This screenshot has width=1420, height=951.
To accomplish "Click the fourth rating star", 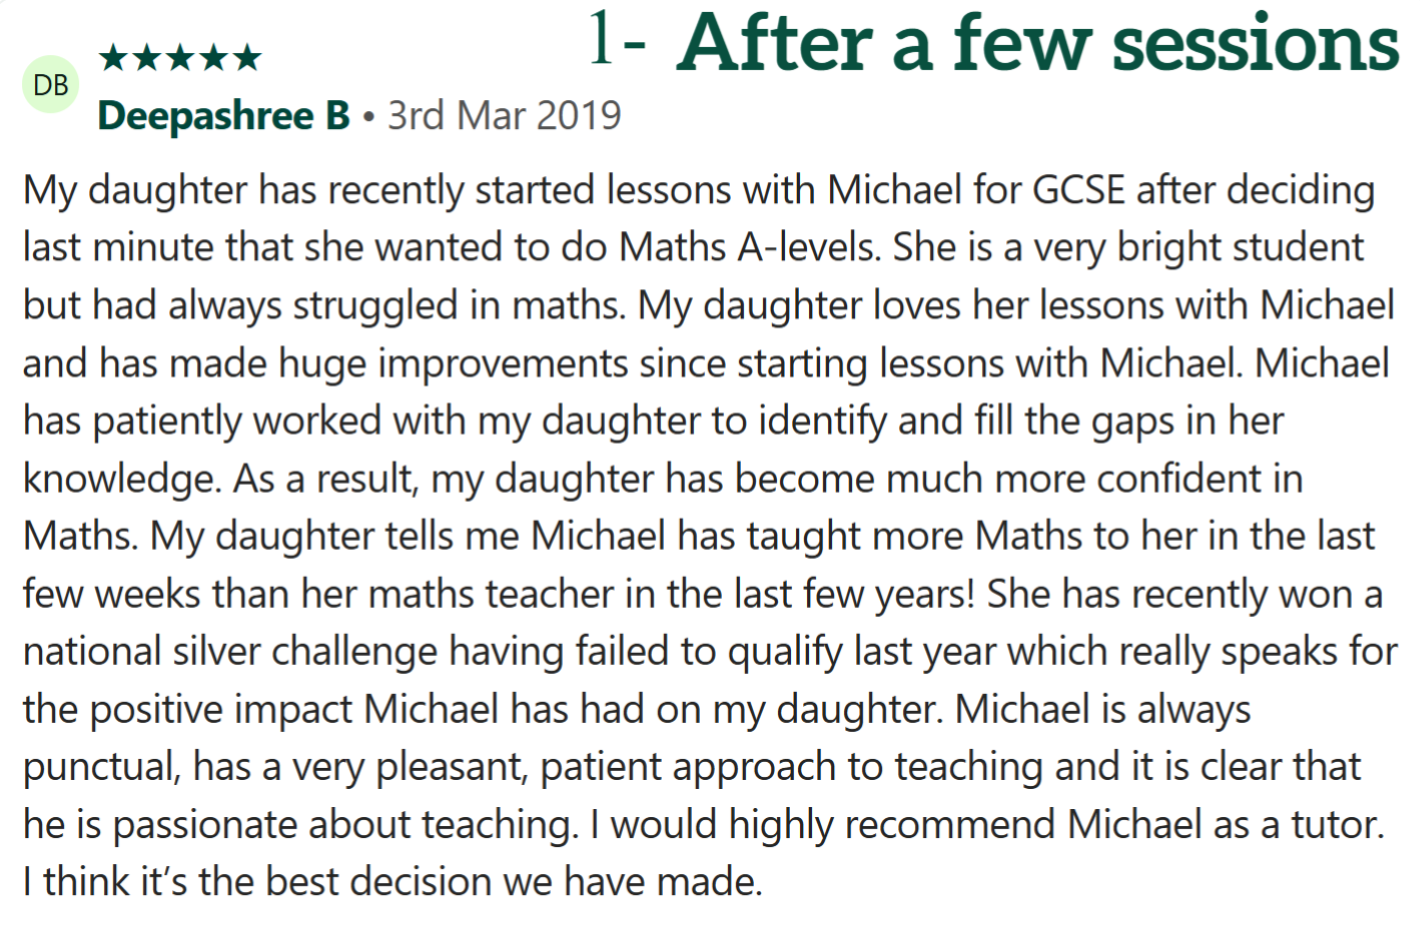I will [214, 58].
